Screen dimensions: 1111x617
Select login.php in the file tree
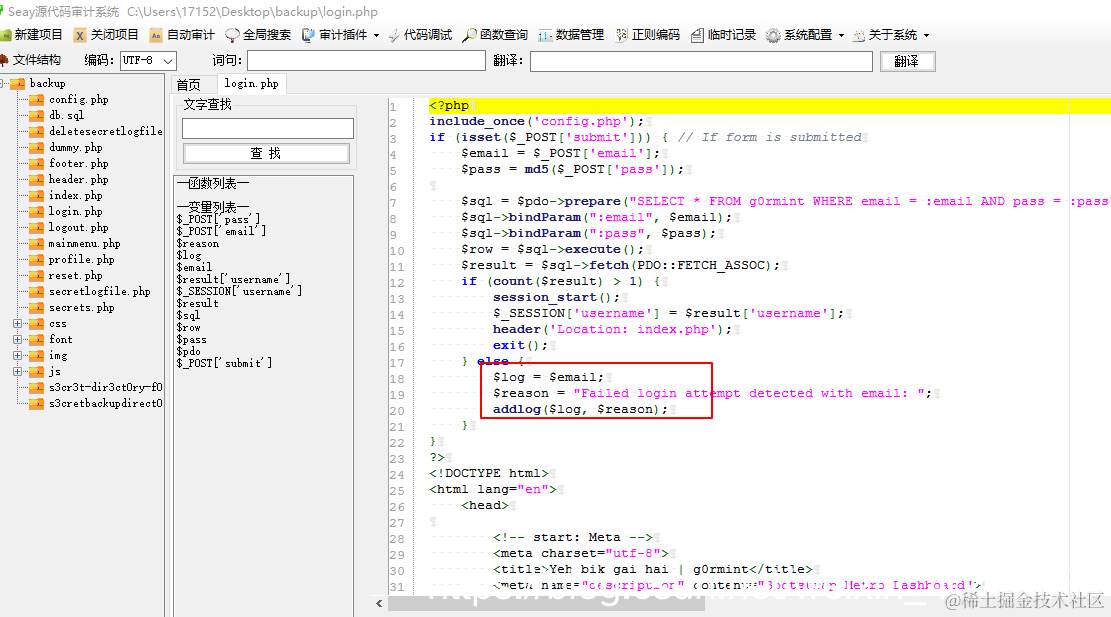[76, 212]
